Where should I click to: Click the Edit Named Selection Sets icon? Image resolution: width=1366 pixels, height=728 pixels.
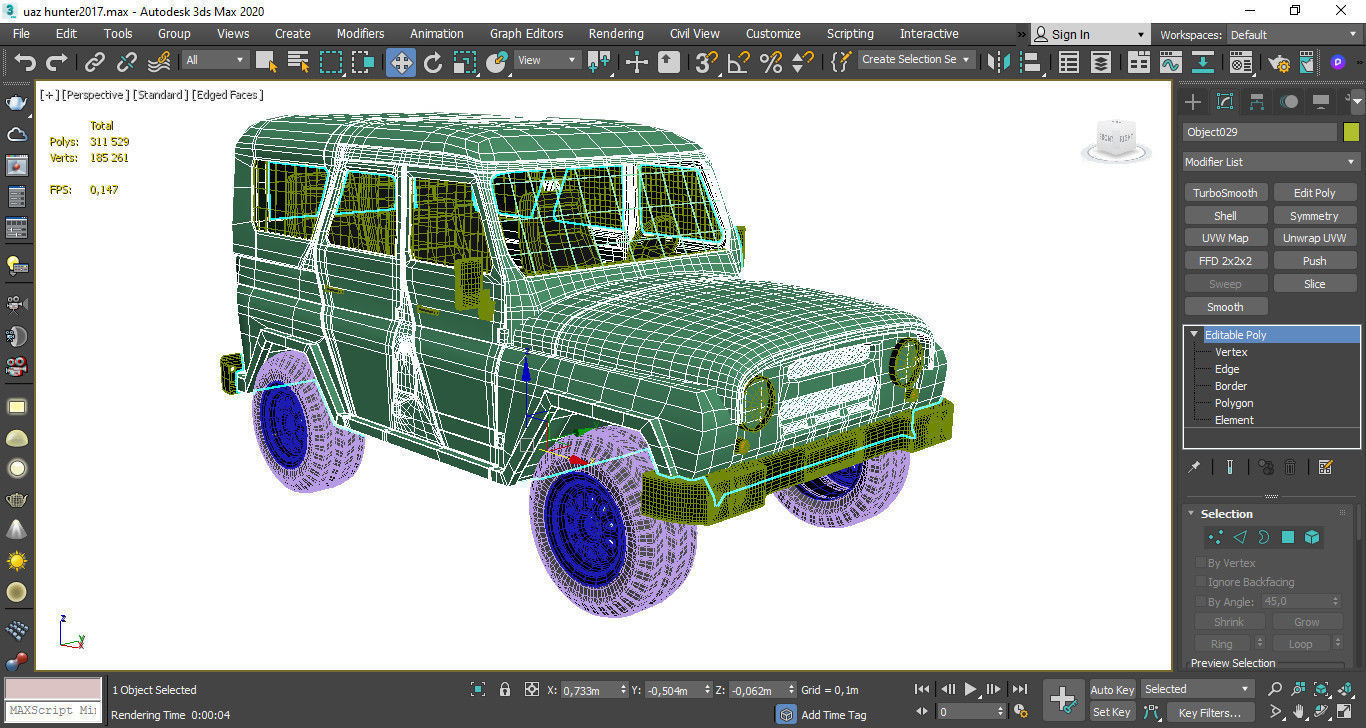point(841,62)
